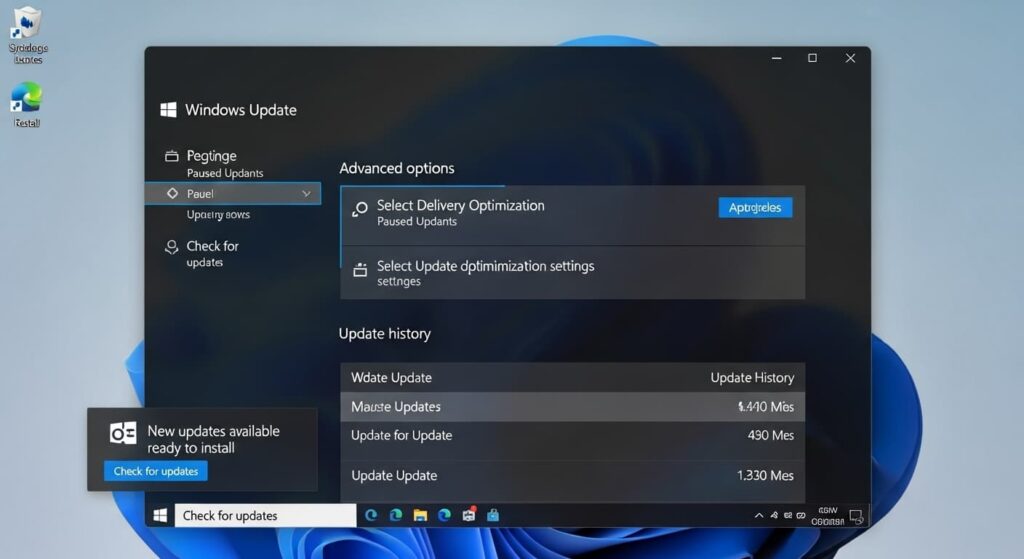Click the diamond icon next to Pauel
This screenshot has width=1024, height=559.
[x=172, y=193]
